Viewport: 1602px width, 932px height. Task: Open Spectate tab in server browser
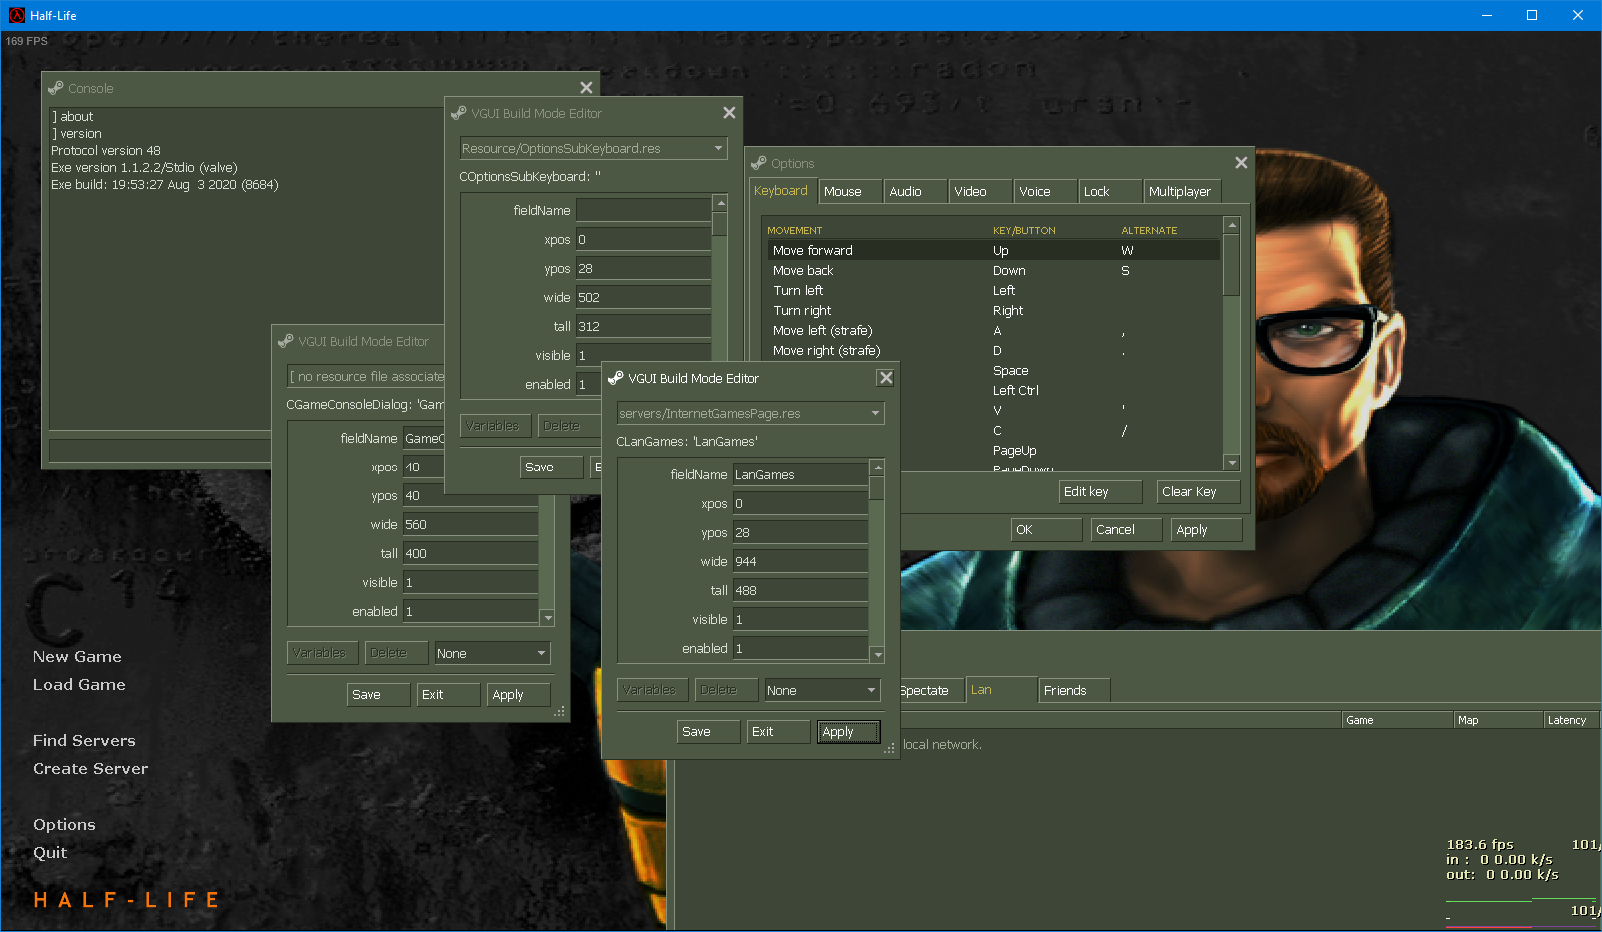tap(930, 690)
